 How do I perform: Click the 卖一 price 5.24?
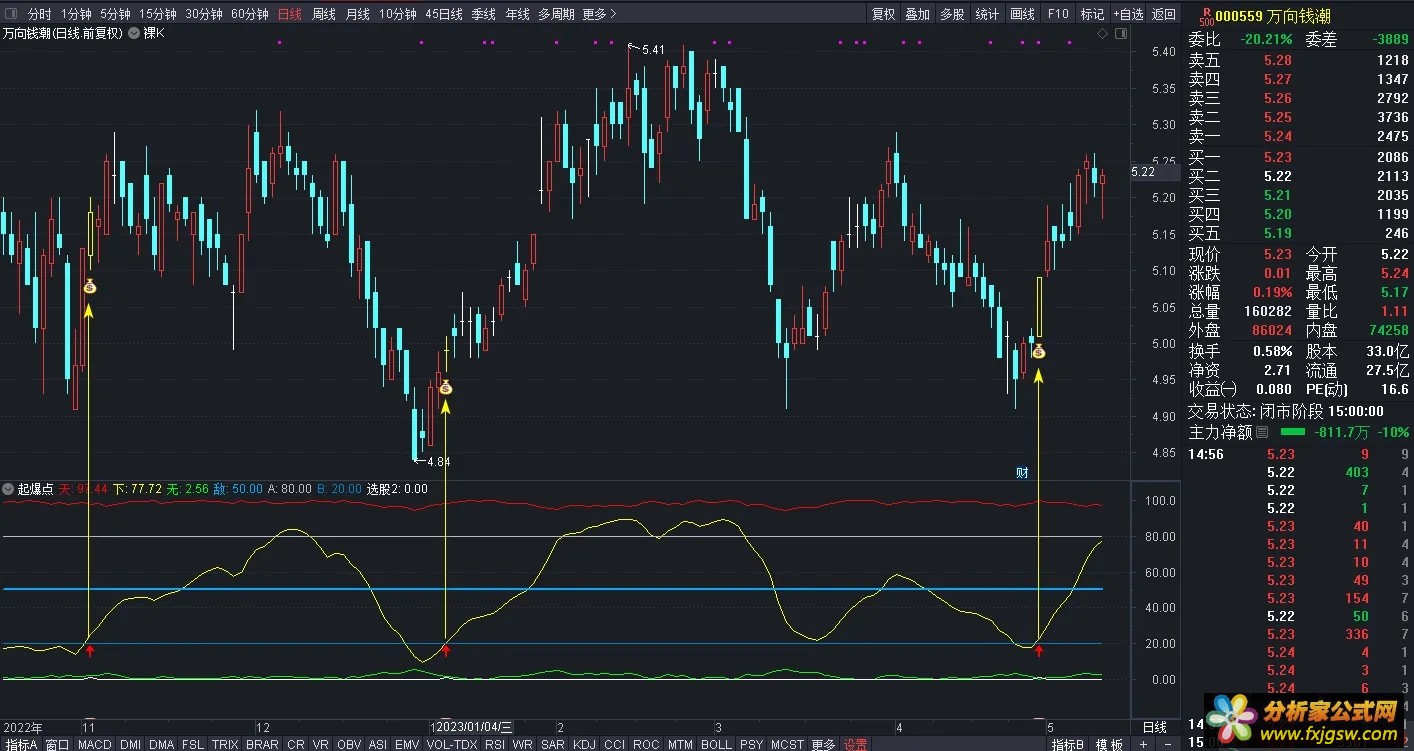pos(1277,136)
